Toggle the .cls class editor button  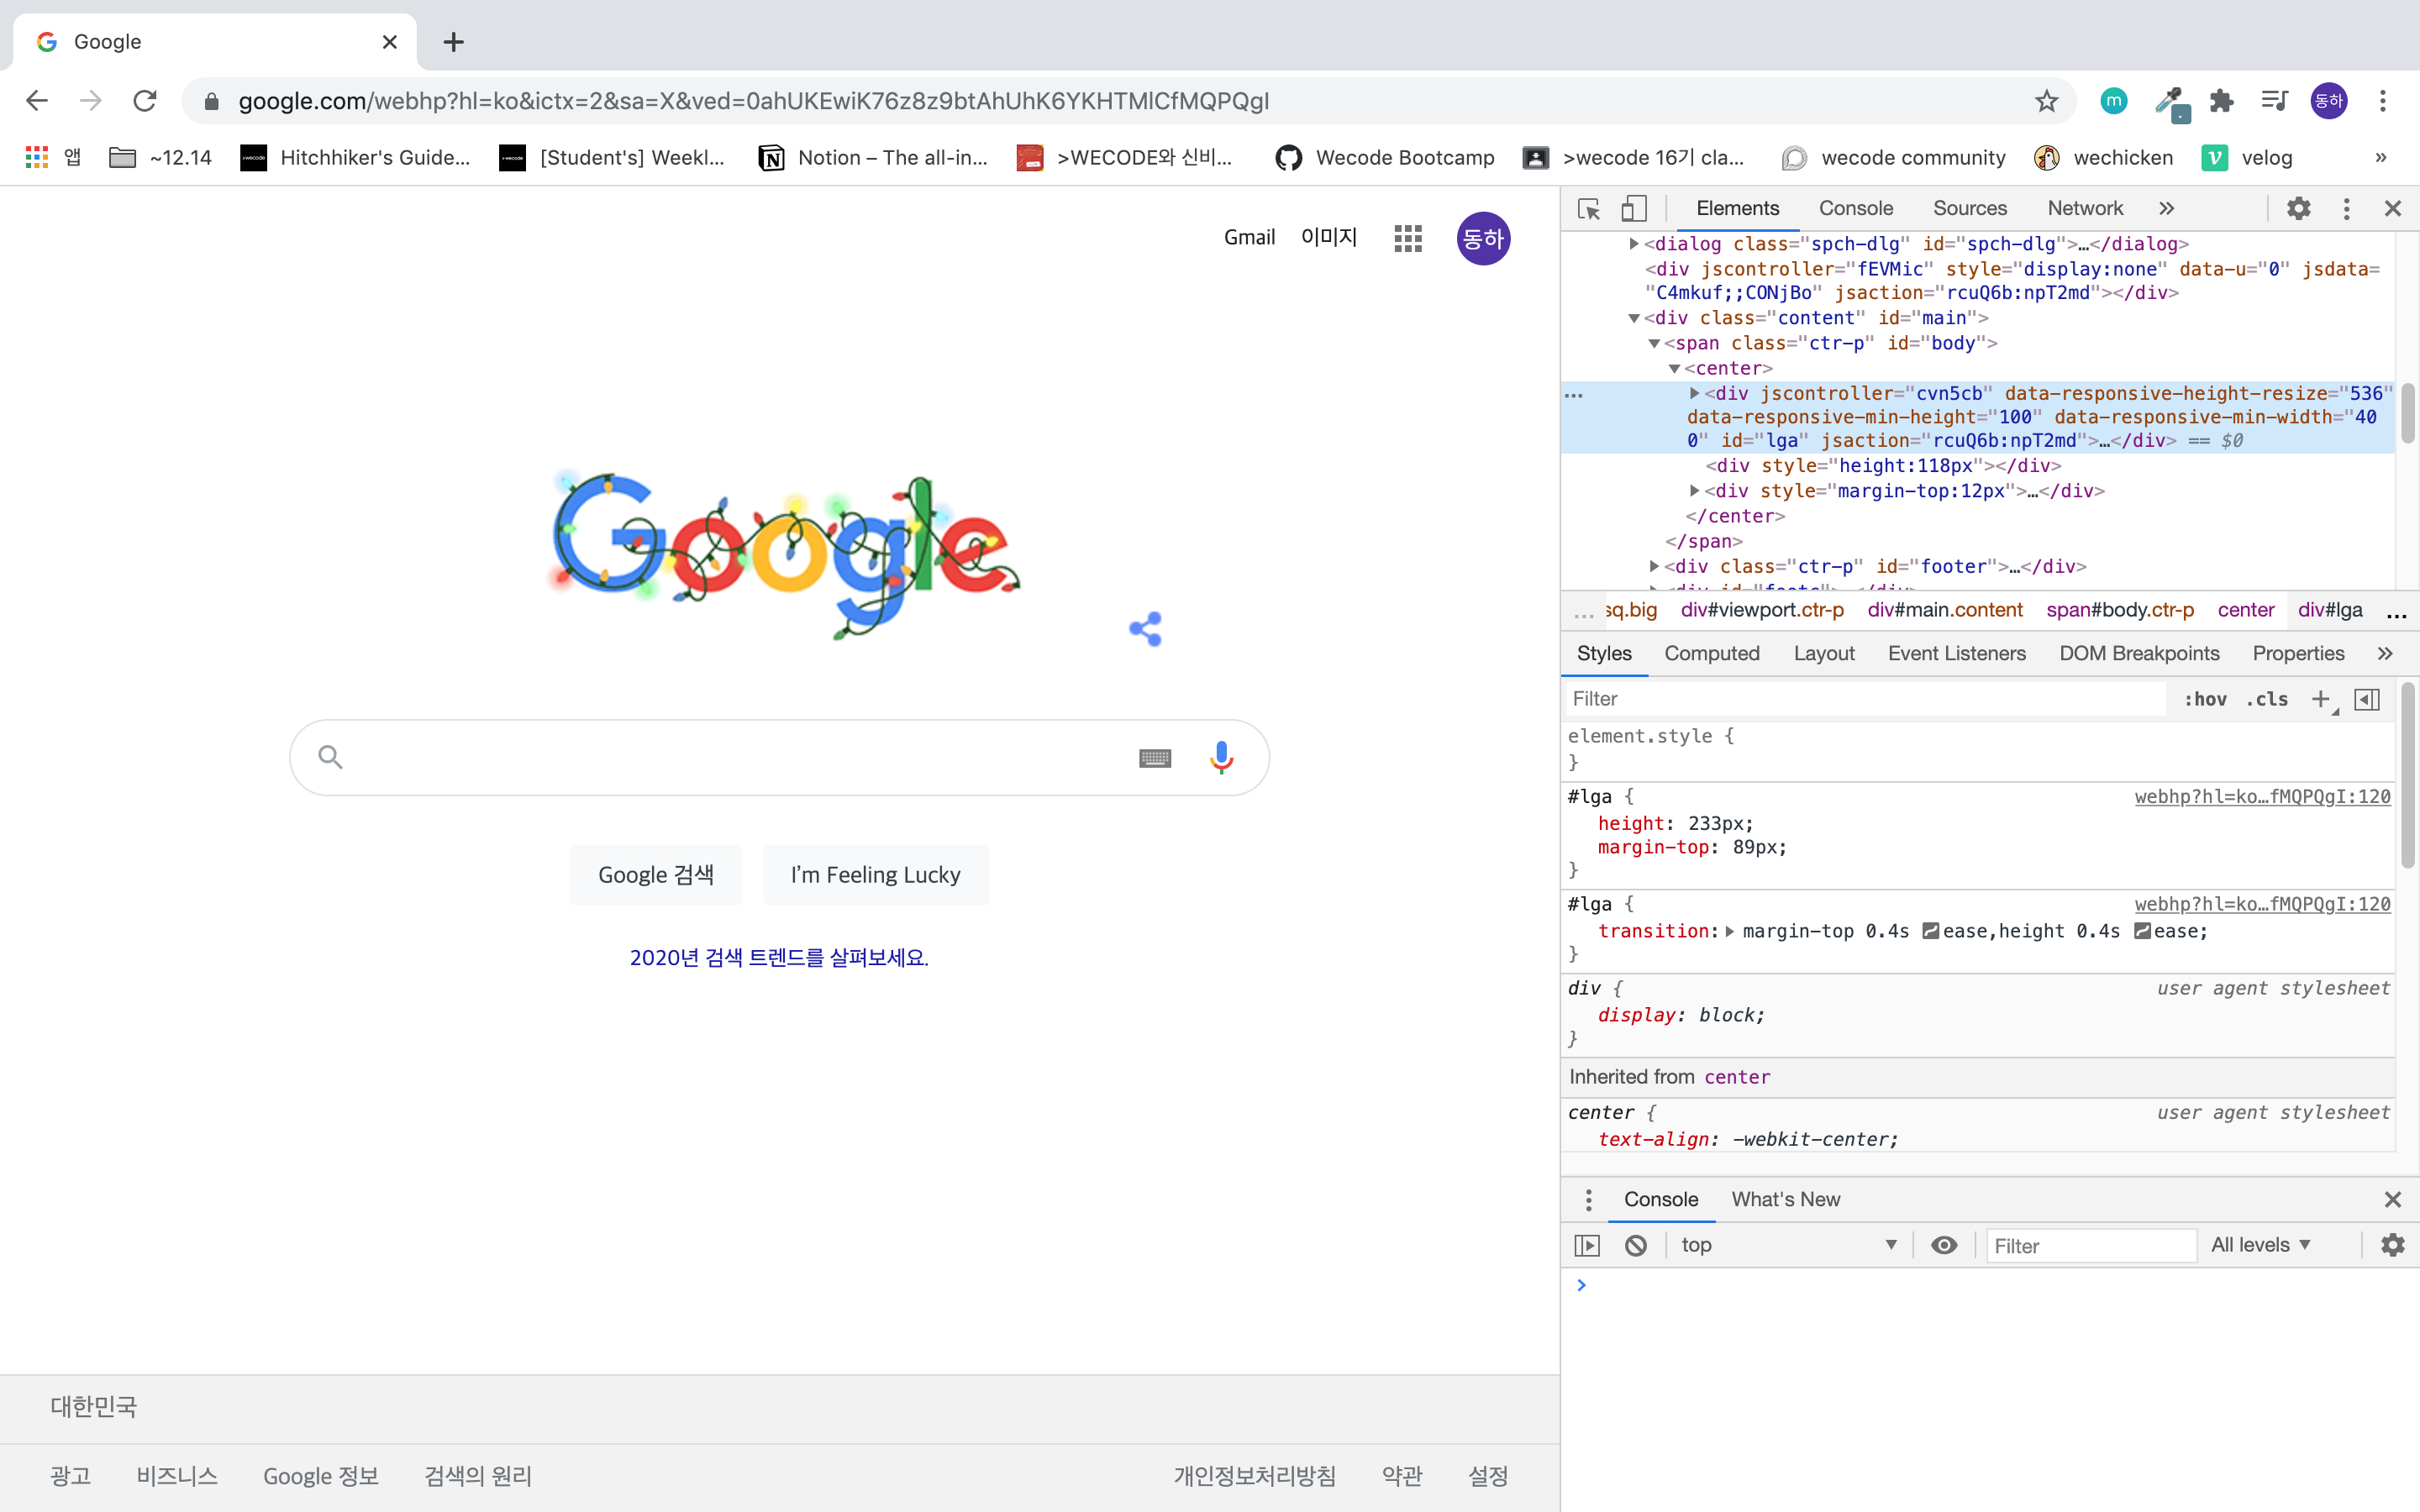pyautogui.click(x=2266, y=699)
